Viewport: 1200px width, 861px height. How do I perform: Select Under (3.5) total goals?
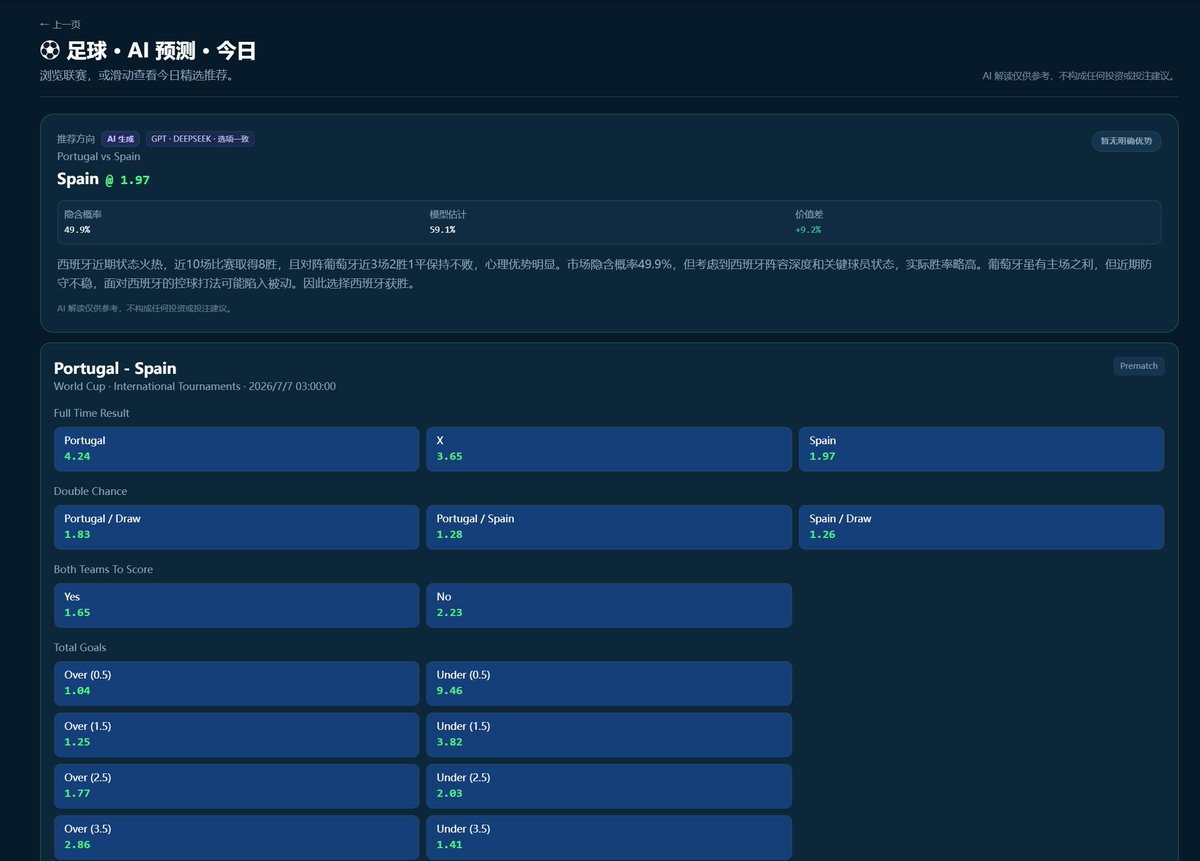pos(609,837)
